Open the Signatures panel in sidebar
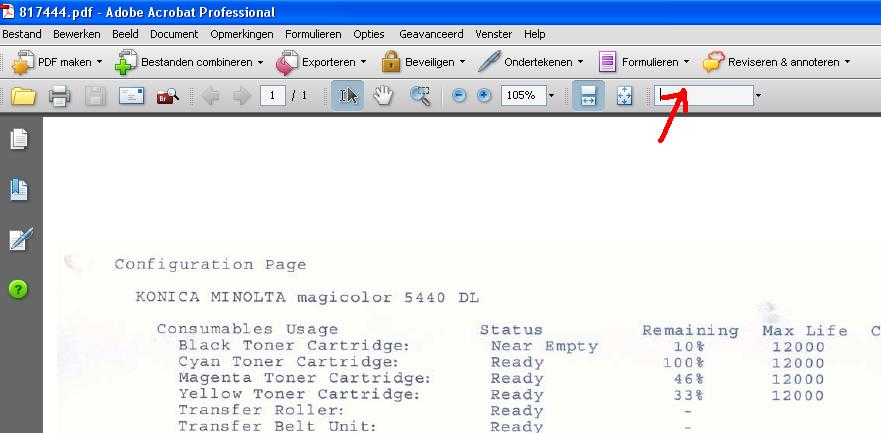This screenshot has width=881, height=433. [21, 239]
